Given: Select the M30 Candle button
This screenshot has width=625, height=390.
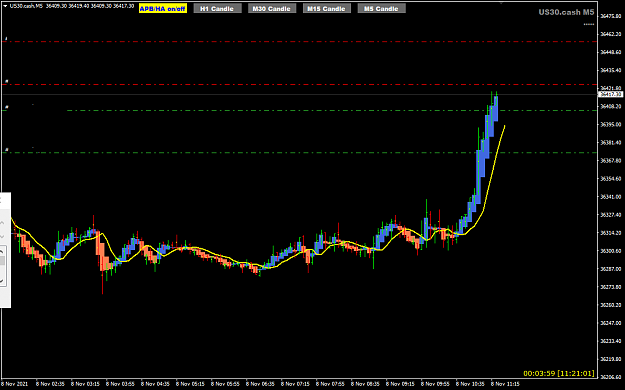Looking at the screenshot, I should [x=272, y=8].
